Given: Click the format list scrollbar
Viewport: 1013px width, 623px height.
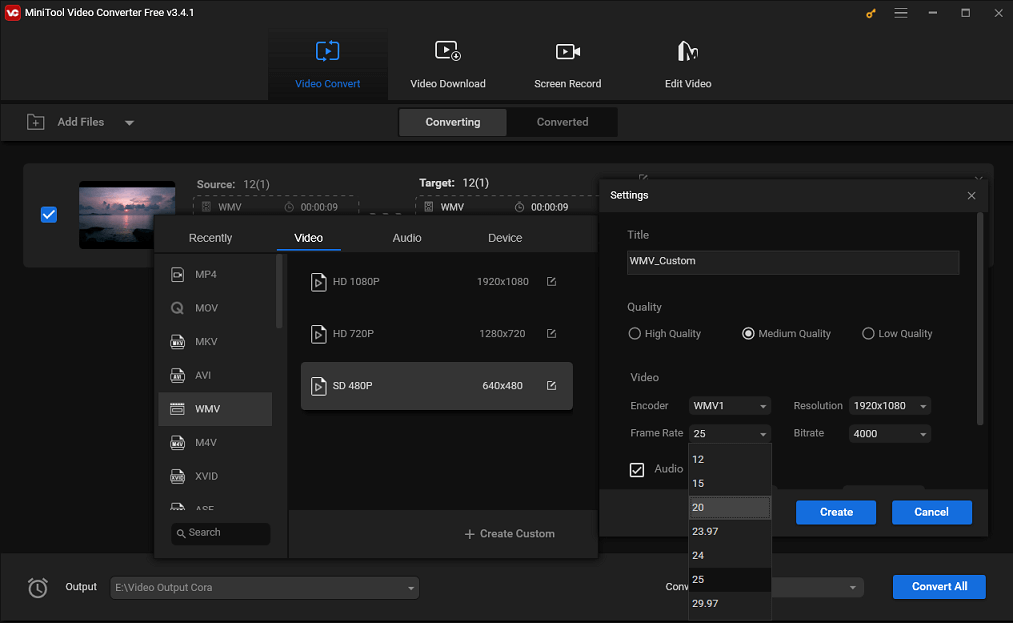Looking at the screenshot, I should pos(279,291).
